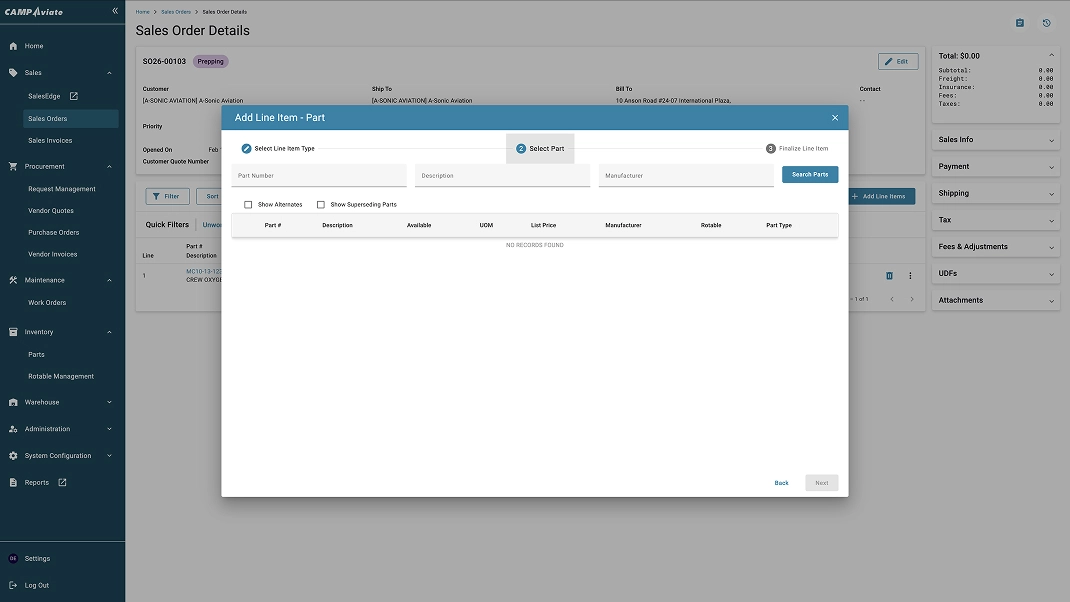Enable Show Alternates checkbox
Image resolution: width=1070 pixels, height=602 pixels.
(x=248, y=205)
